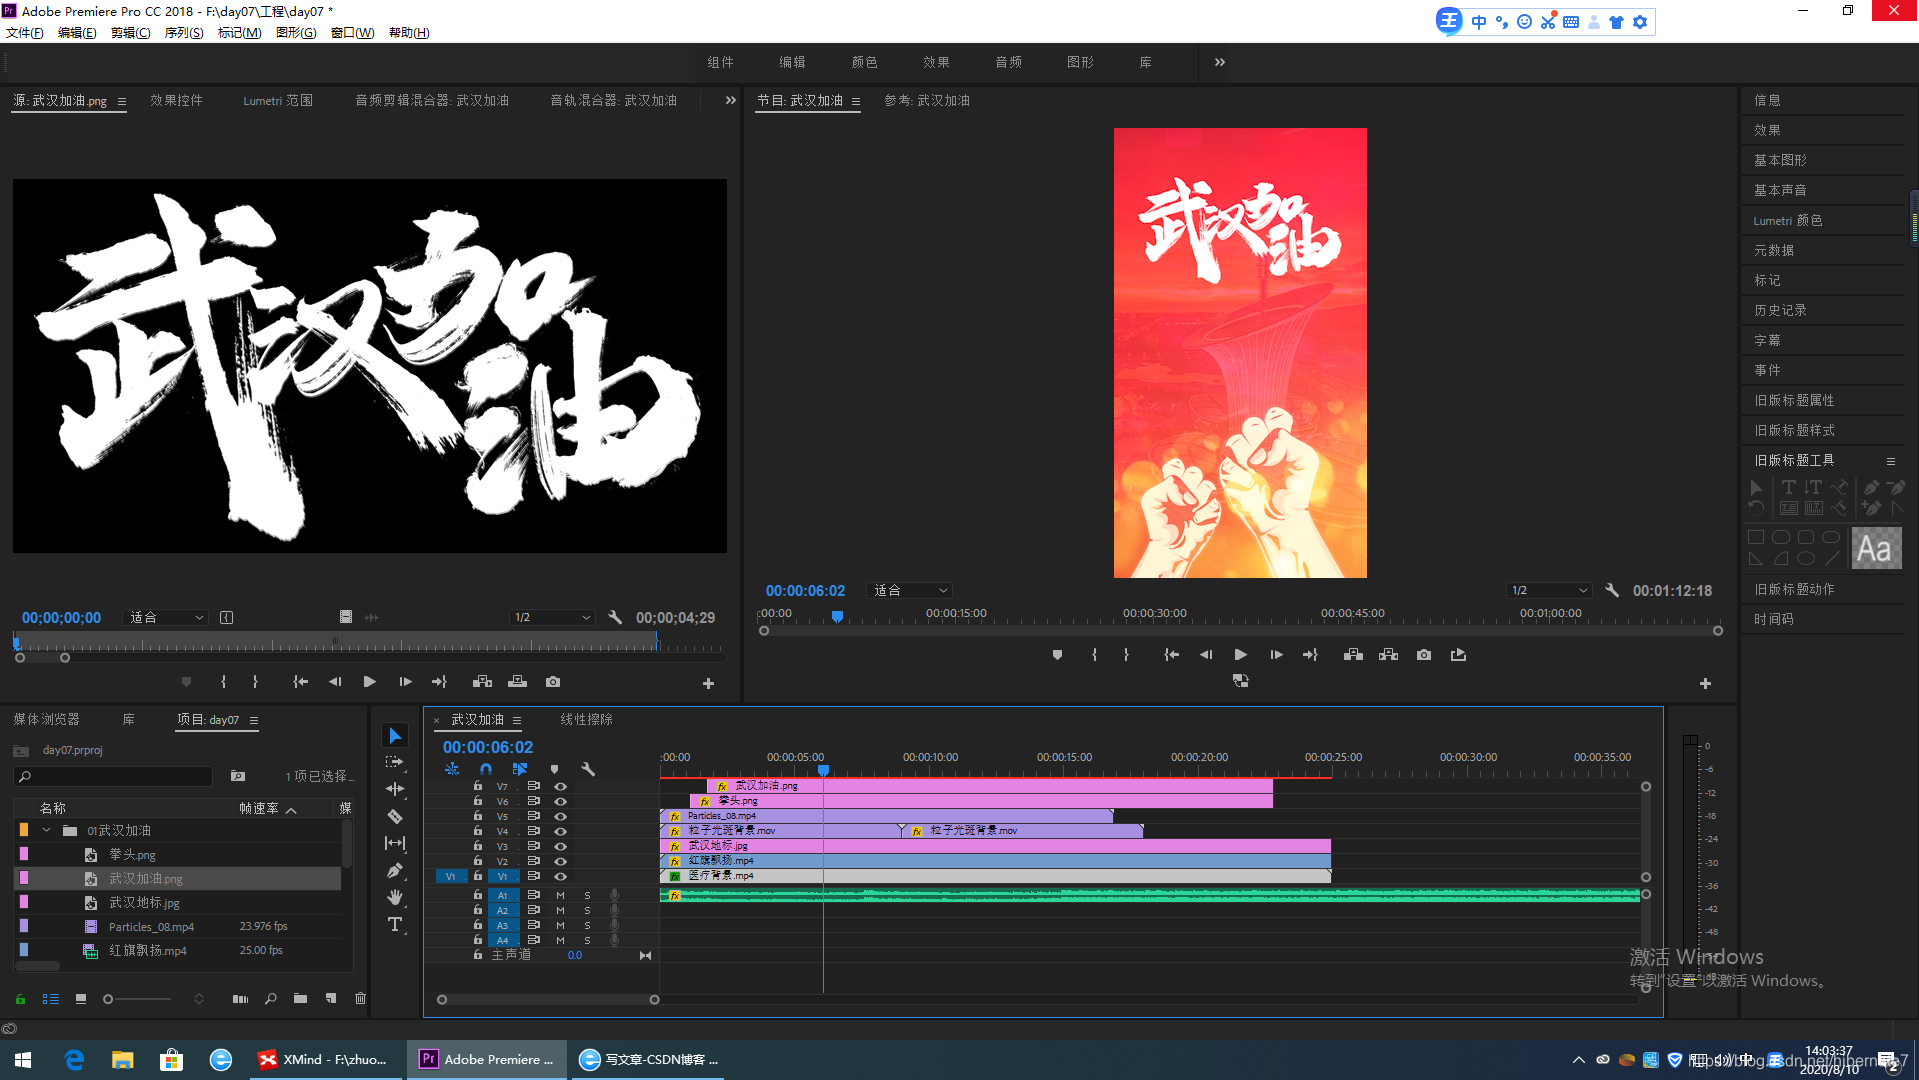1919x1080 pixels.
Task: Play the Program monitor sequence
Action: pos(1240,655)
